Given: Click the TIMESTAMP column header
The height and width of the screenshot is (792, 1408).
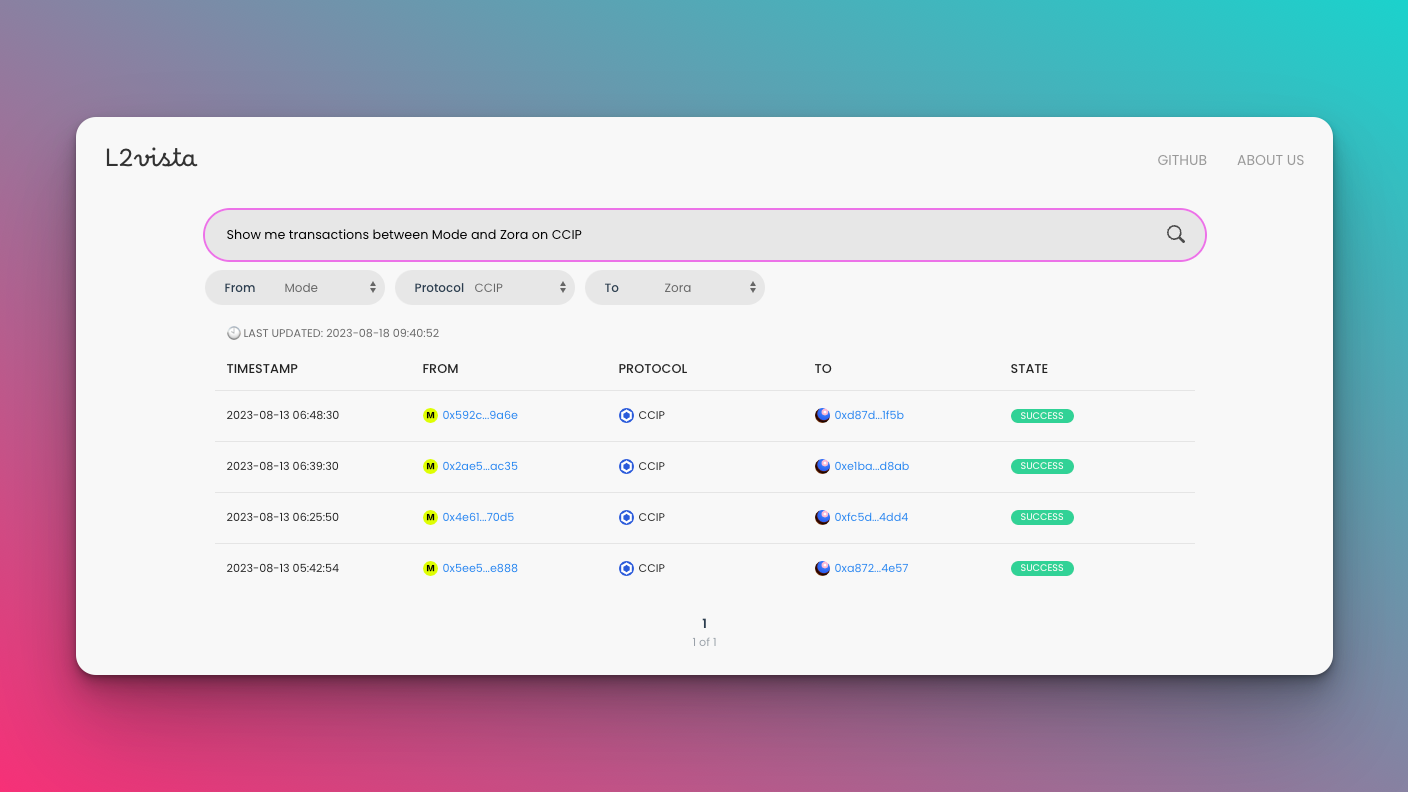Looking at the screenshot, I should coord(262,369).
